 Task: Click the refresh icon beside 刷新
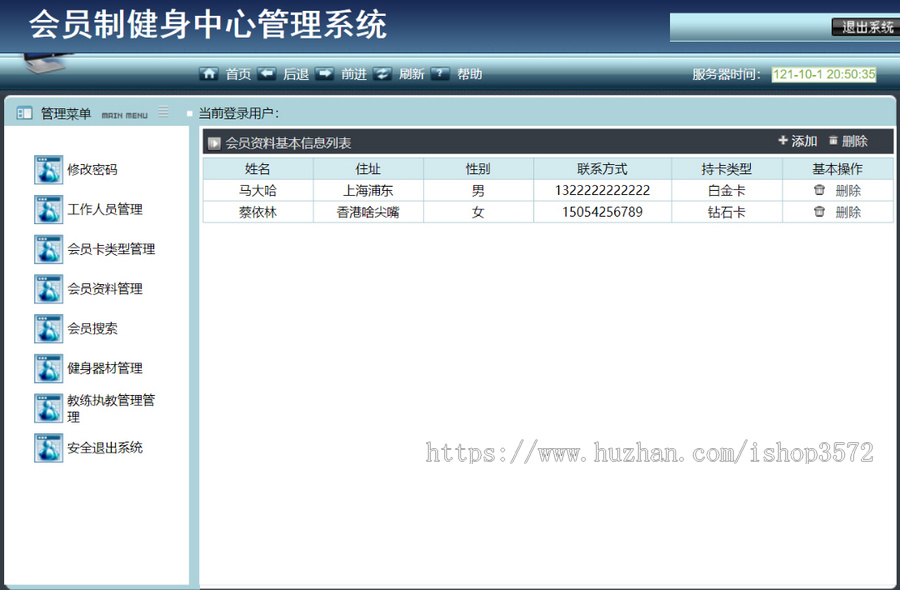(382, 73)
